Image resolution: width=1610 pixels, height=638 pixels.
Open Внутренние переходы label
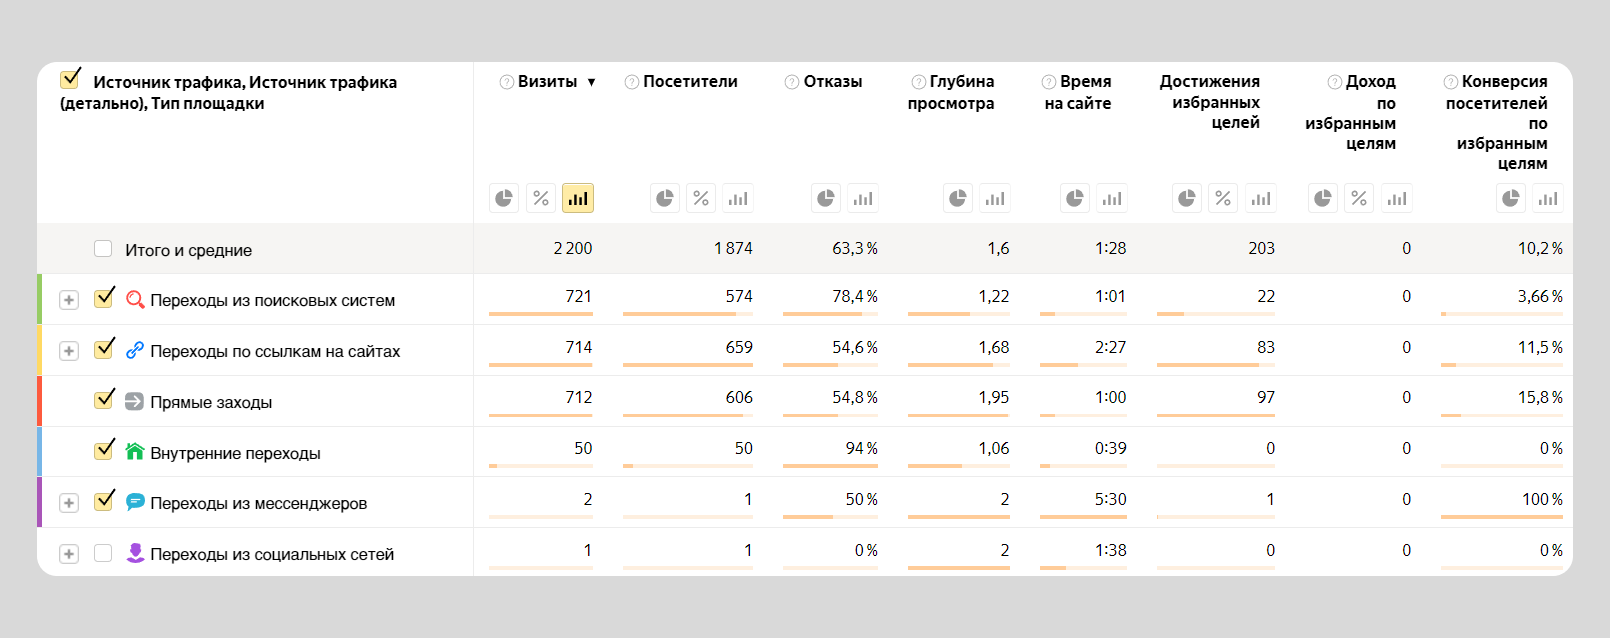(x=235, y=453)
